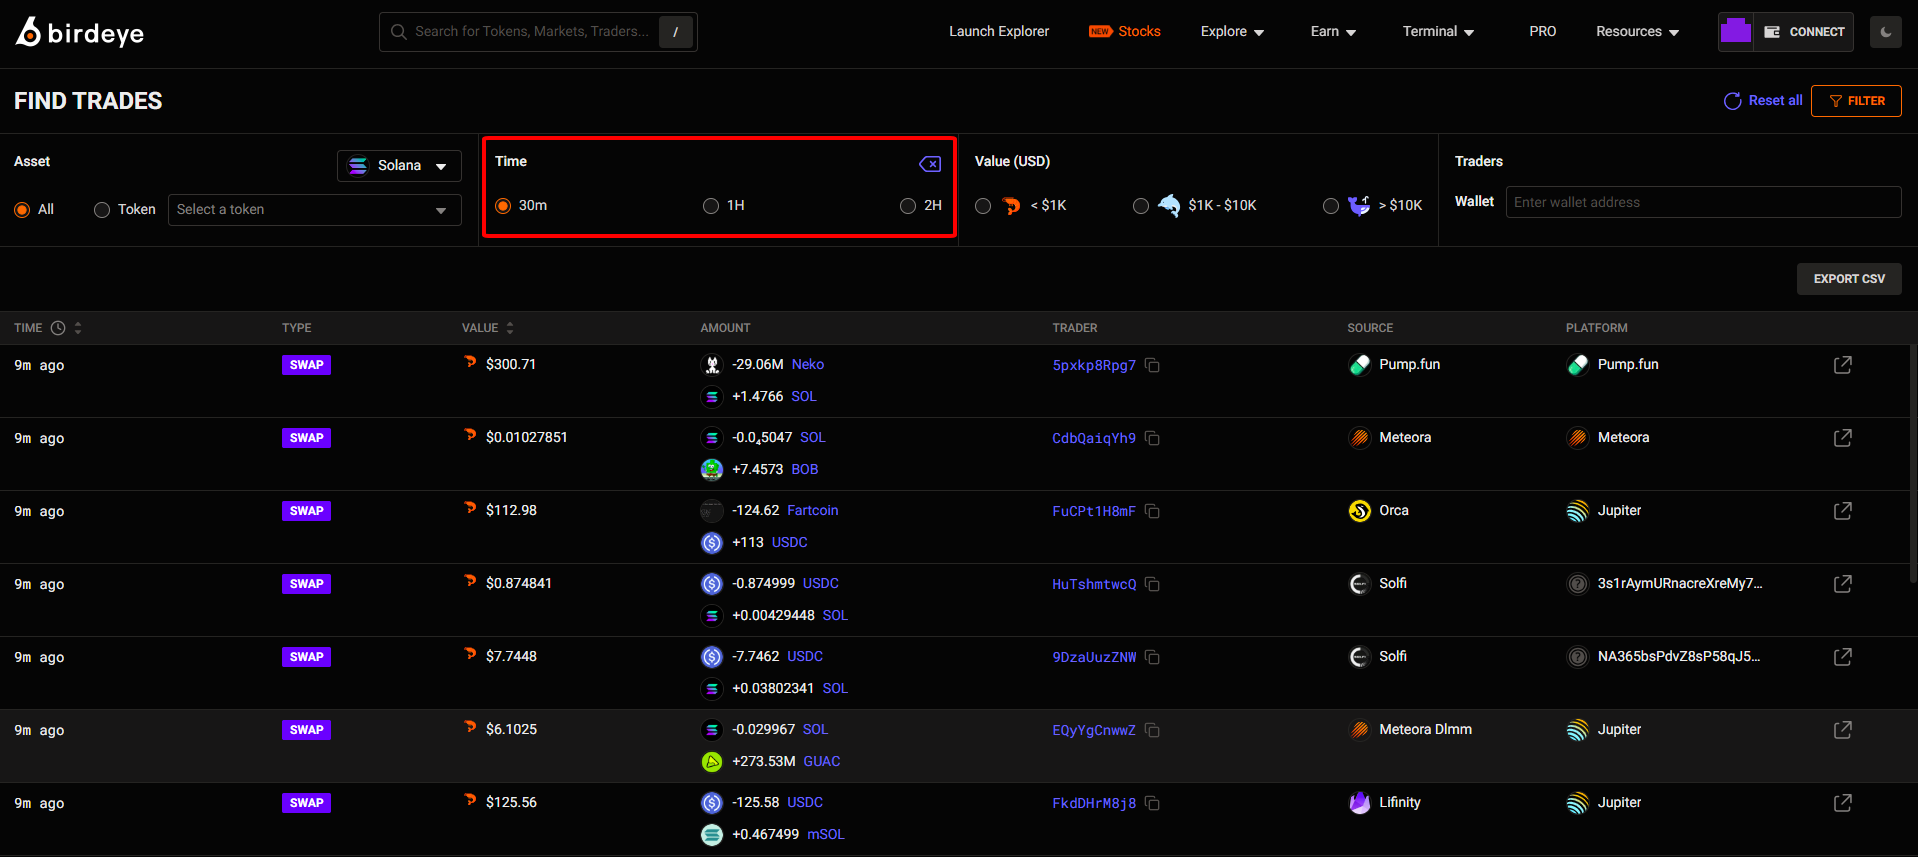
Task: Open external link for $0.874841 trade
Action: click(x=1842, y=584)
